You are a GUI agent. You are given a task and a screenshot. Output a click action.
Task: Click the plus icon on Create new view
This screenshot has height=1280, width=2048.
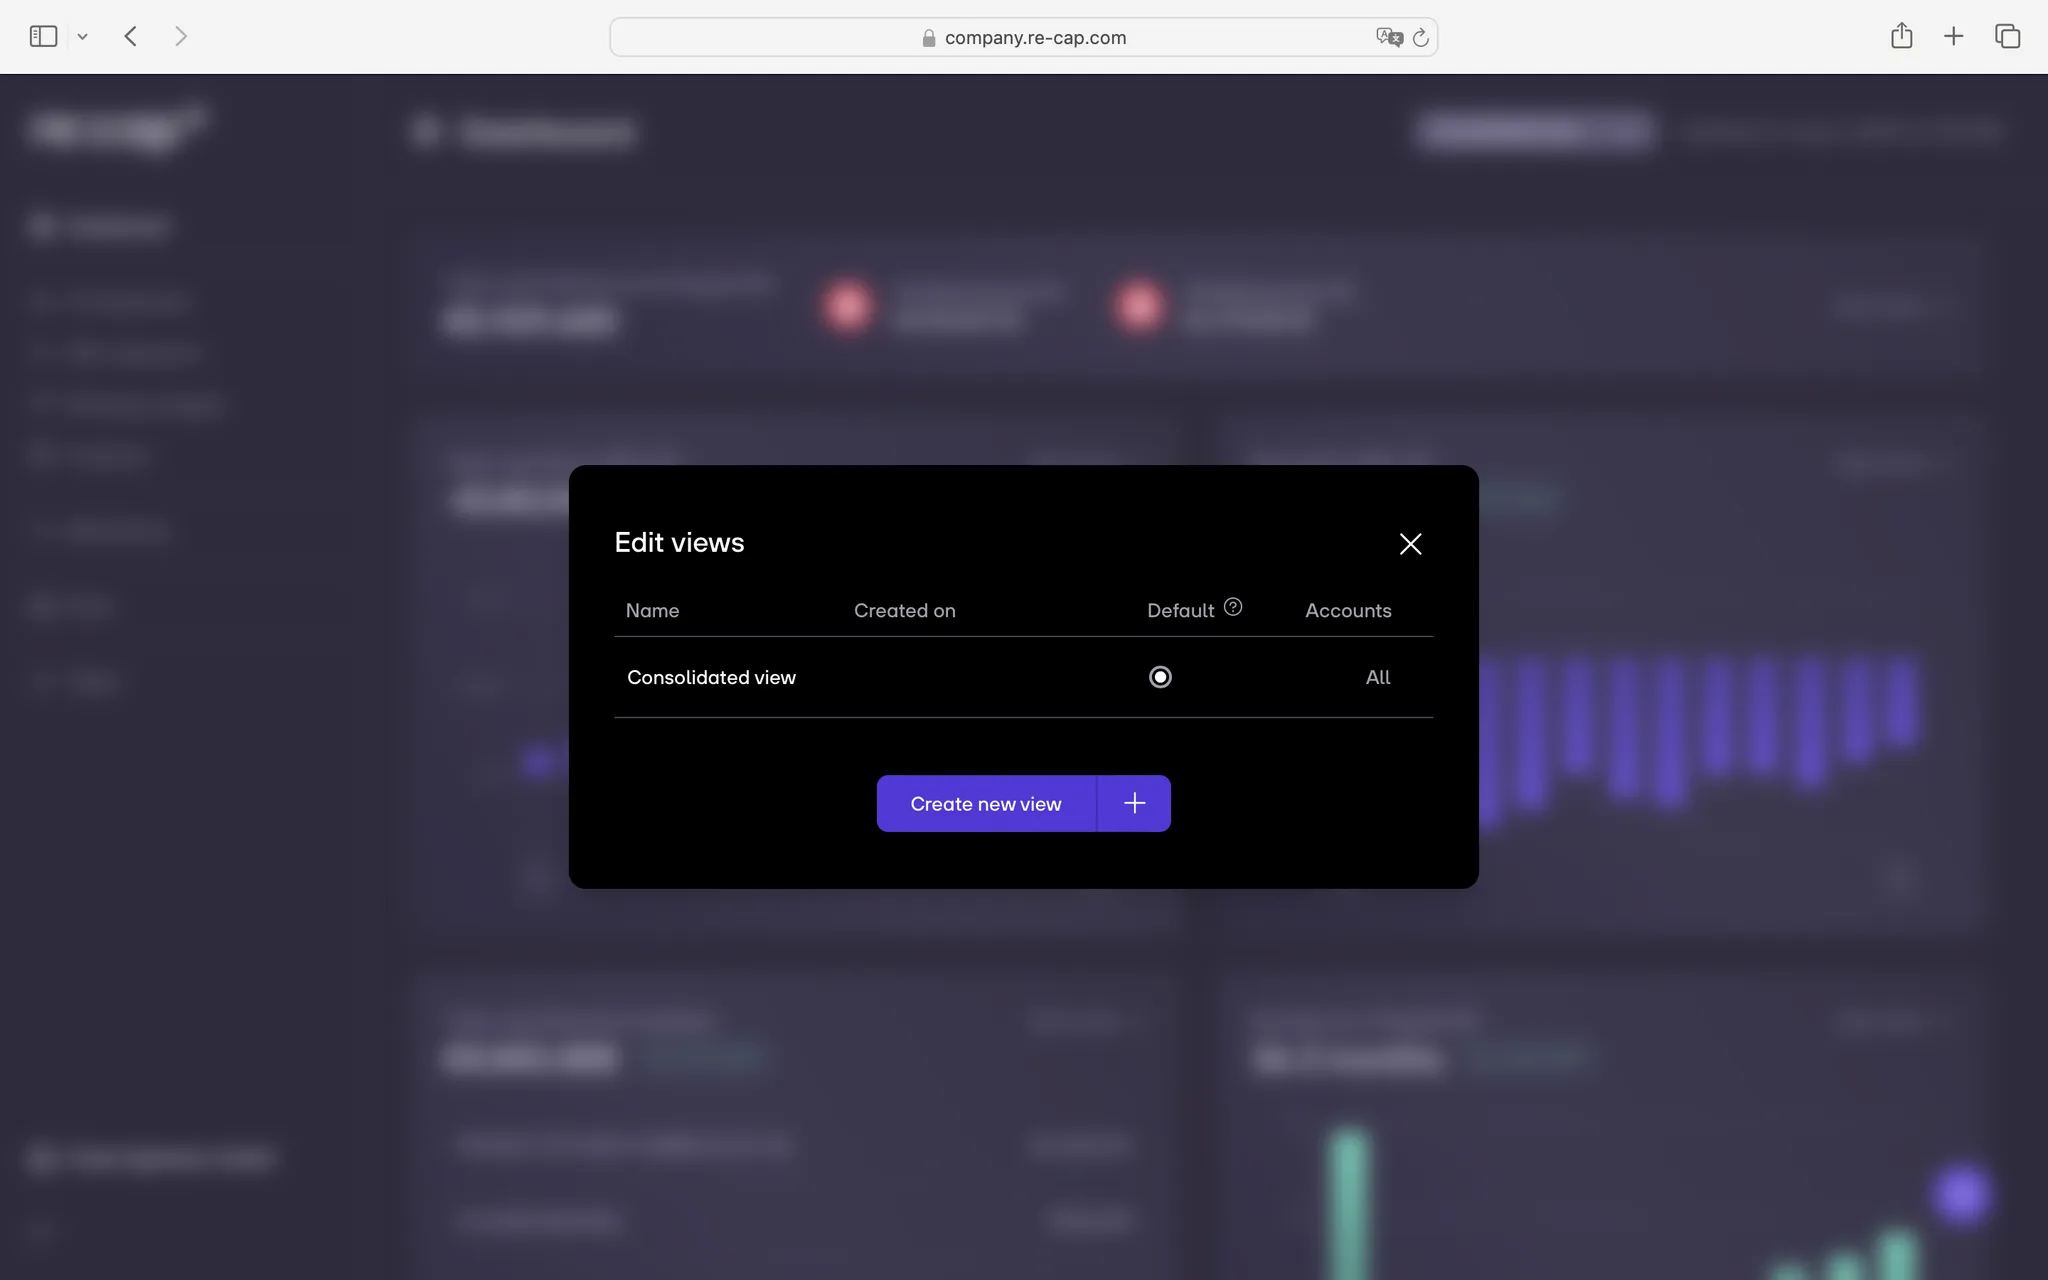coord(1134,802)
